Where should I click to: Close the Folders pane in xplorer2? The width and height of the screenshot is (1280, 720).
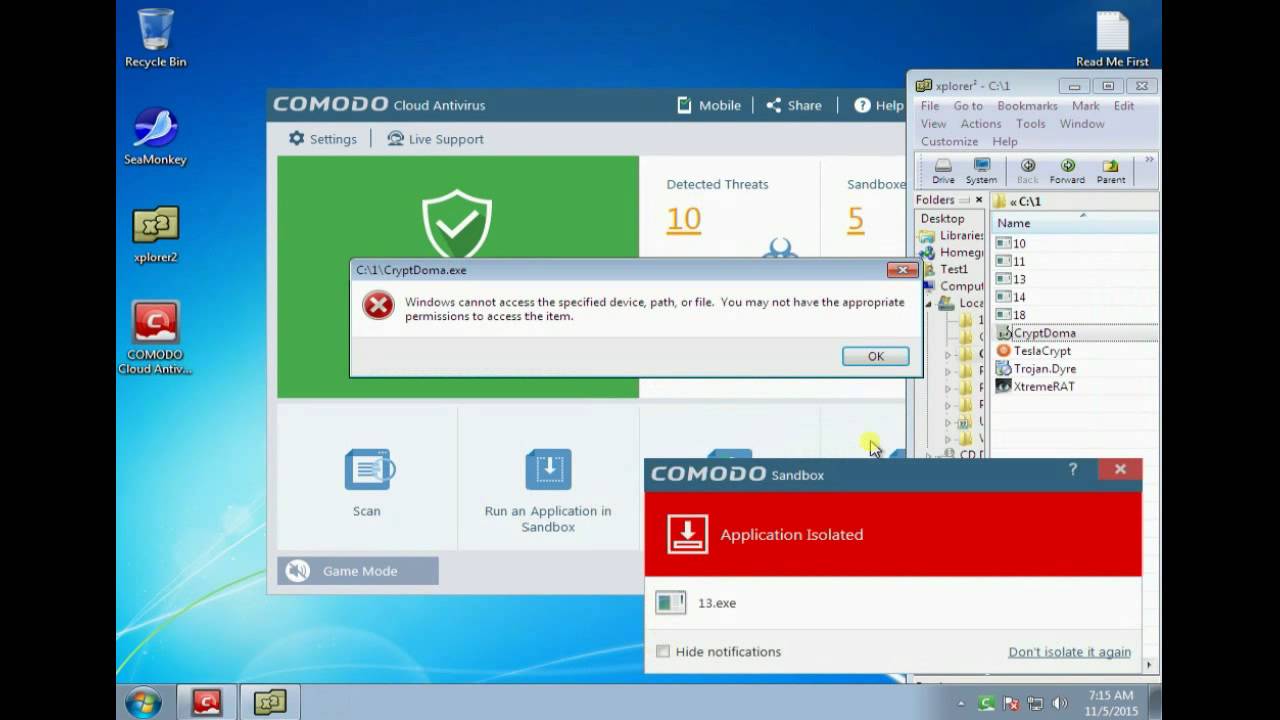point(979,200)
